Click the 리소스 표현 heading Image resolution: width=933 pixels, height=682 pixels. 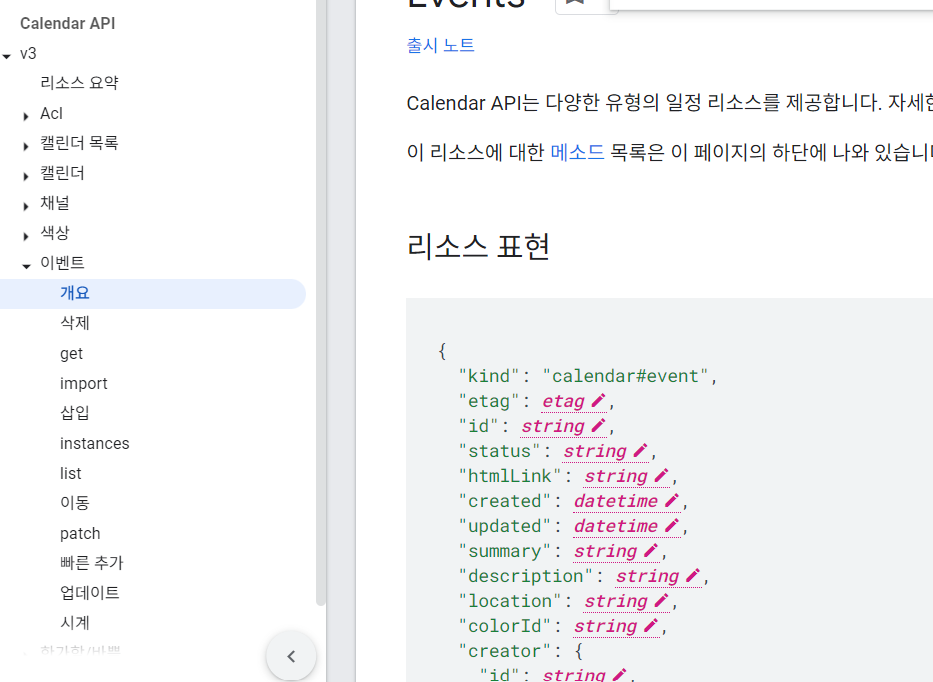tap(478, 246)
